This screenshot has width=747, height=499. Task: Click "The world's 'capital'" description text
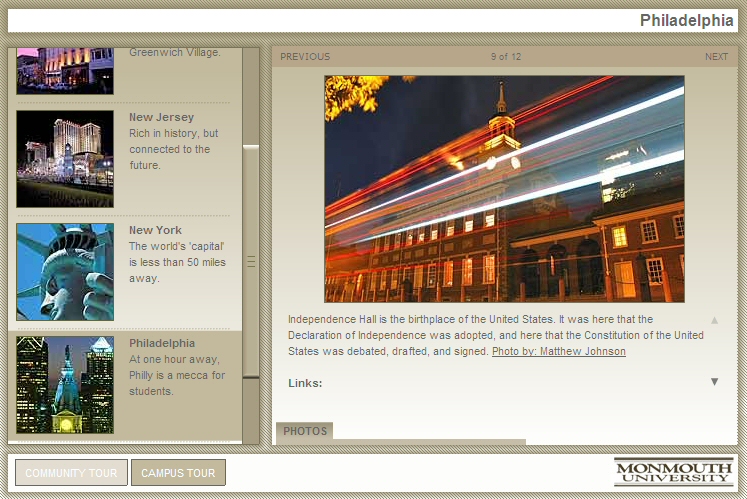177,262
